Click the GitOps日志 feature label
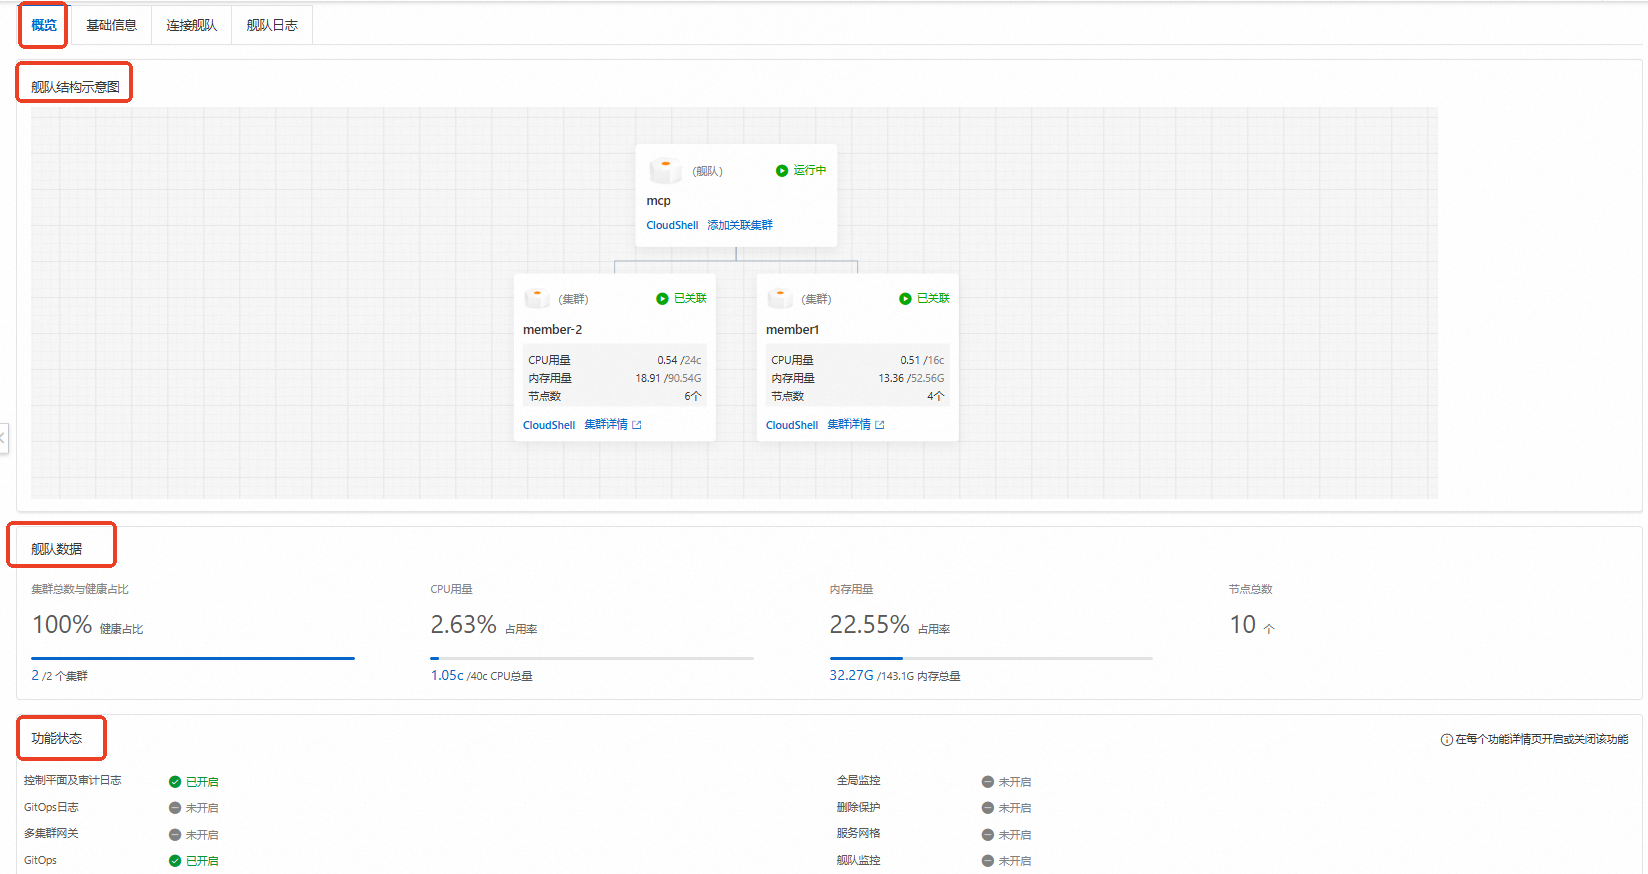Viewport: 1648px width, 874px height. click(51, 807)
